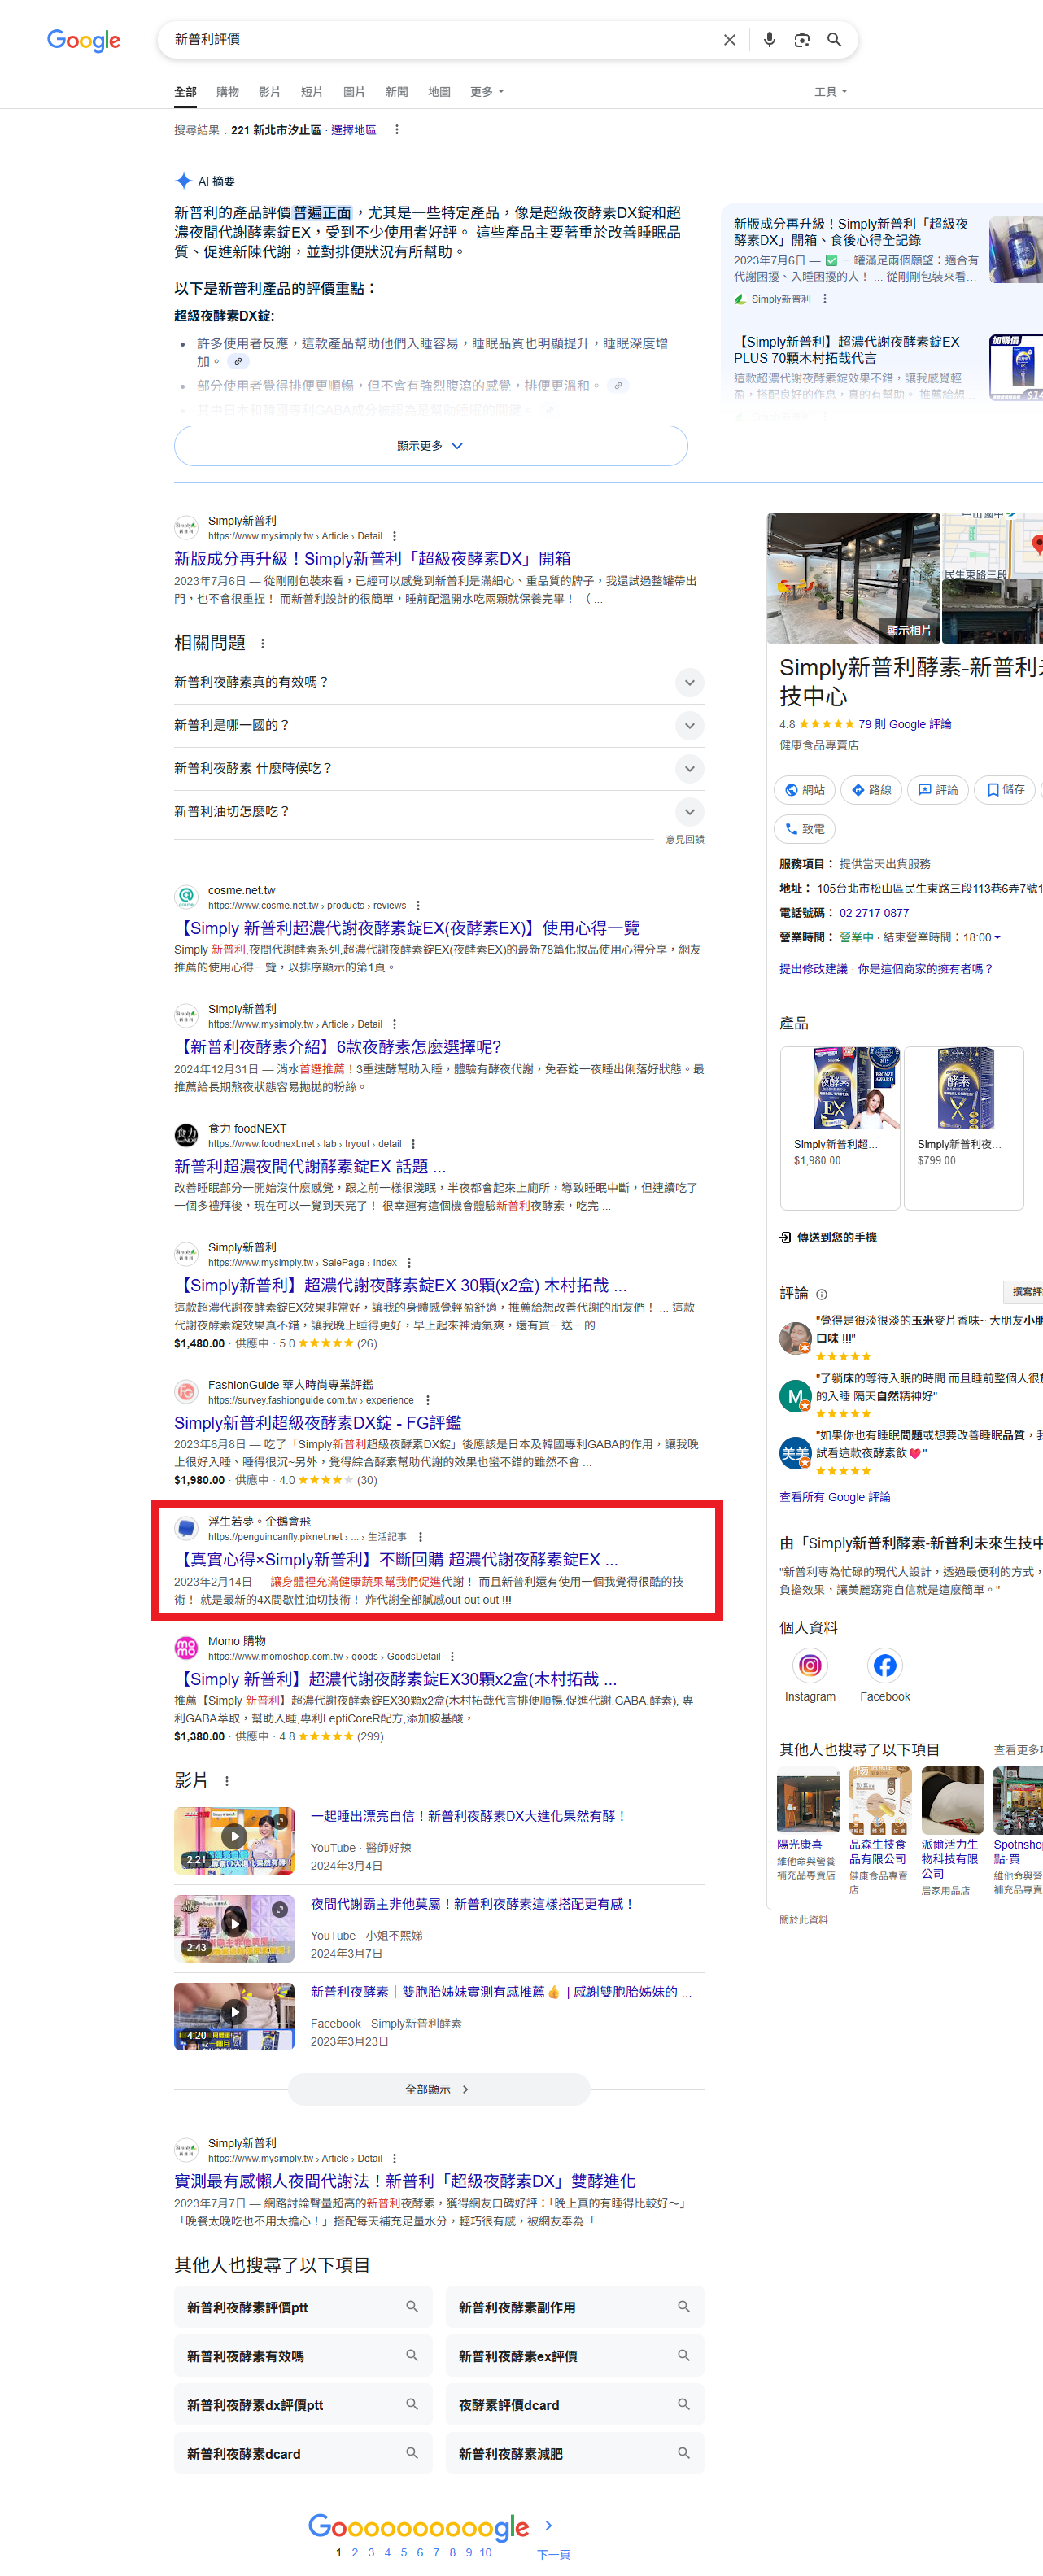The height and width of the screenshot is (2576, 1043).
Task: Click 查看所有 Google 評論
Action: 835,1497
